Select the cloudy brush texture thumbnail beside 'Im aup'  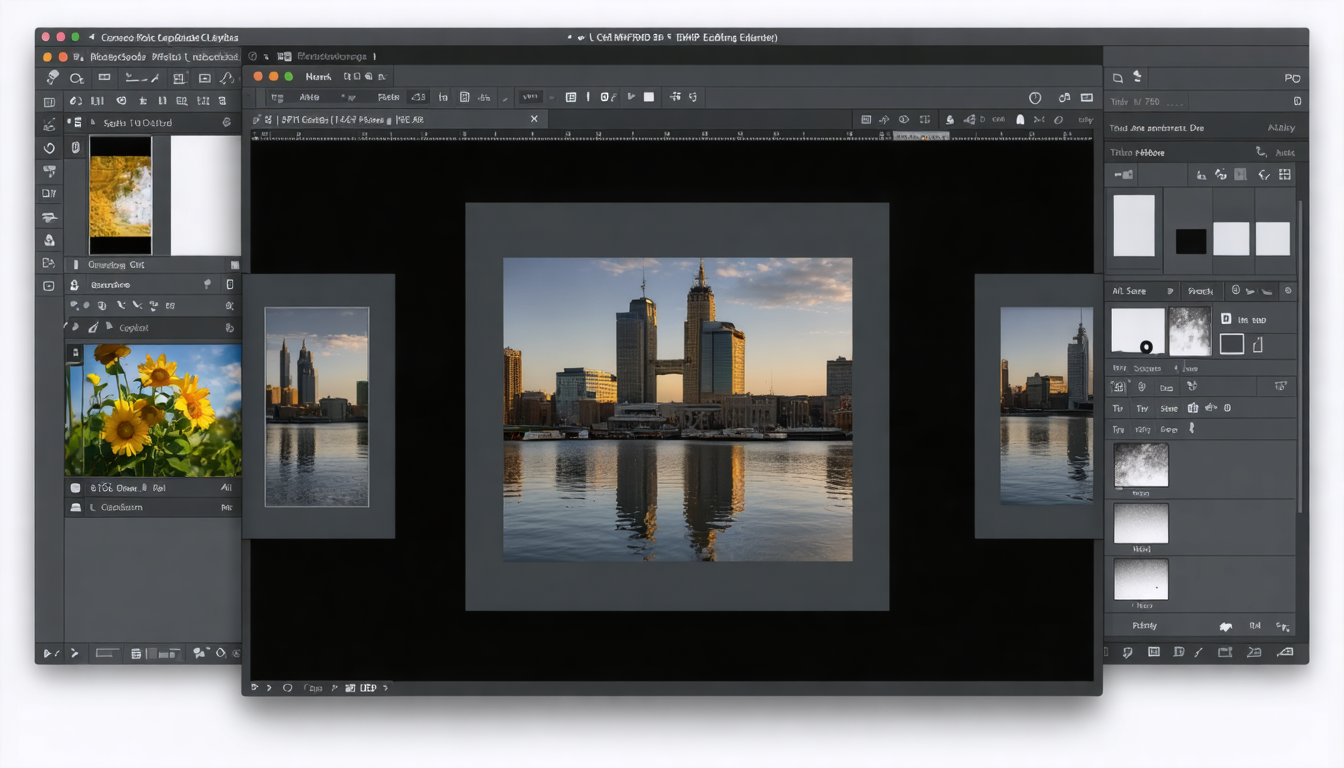point(1190,331)
